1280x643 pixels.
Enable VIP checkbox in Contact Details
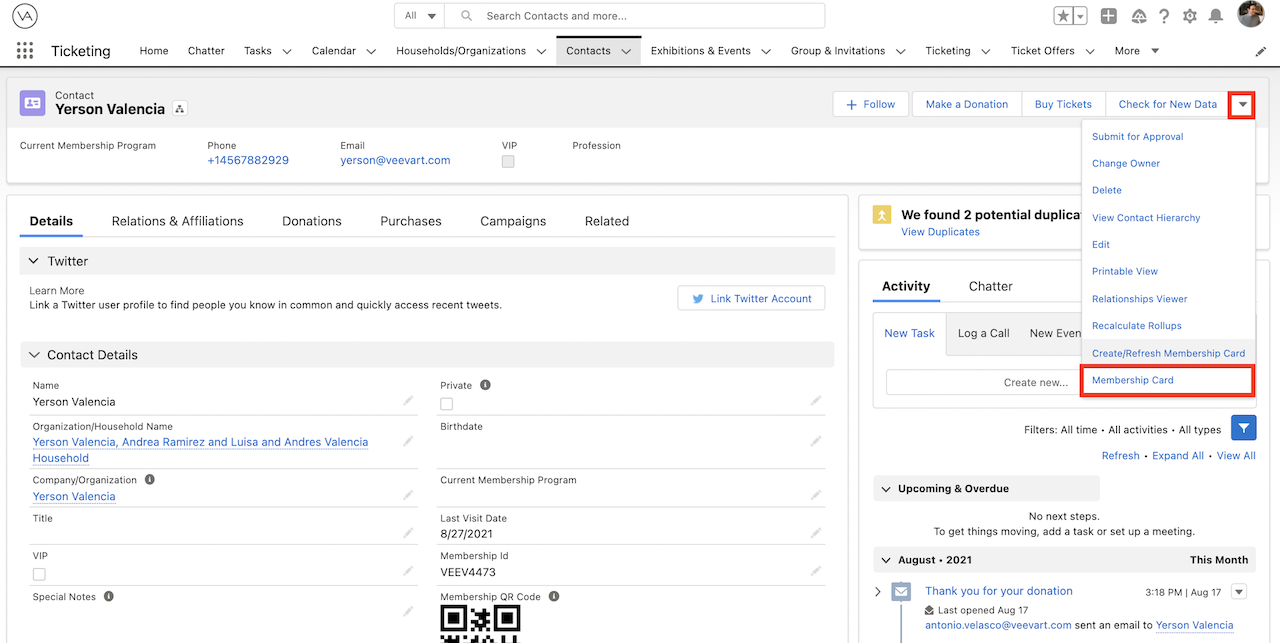[39, 574]
